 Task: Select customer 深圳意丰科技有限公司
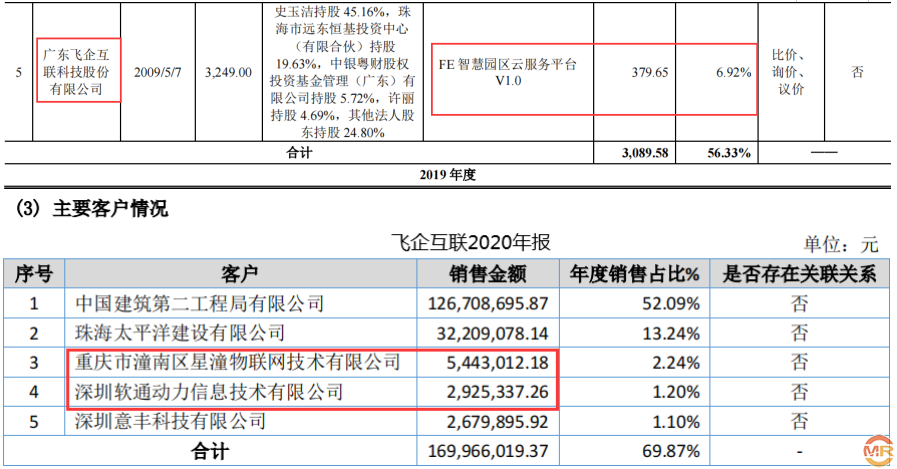click(170, 422)
